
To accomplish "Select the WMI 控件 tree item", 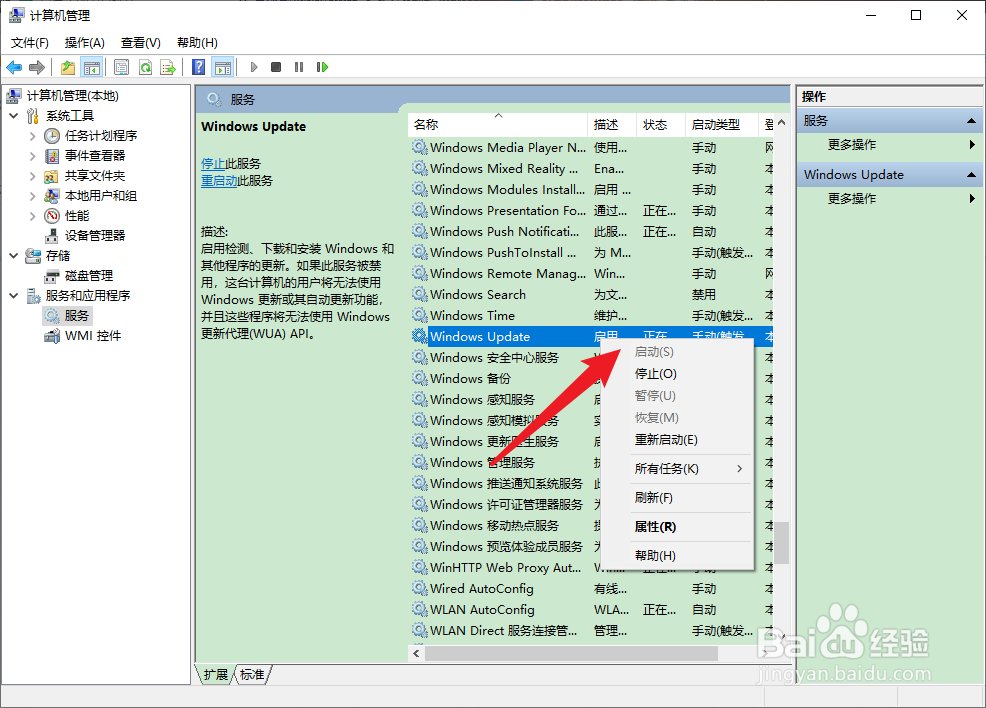I will pyautogui.click(x=93, y=336).
